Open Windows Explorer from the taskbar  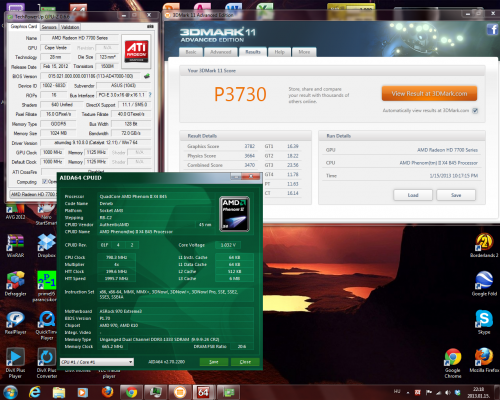pos(59,392)
